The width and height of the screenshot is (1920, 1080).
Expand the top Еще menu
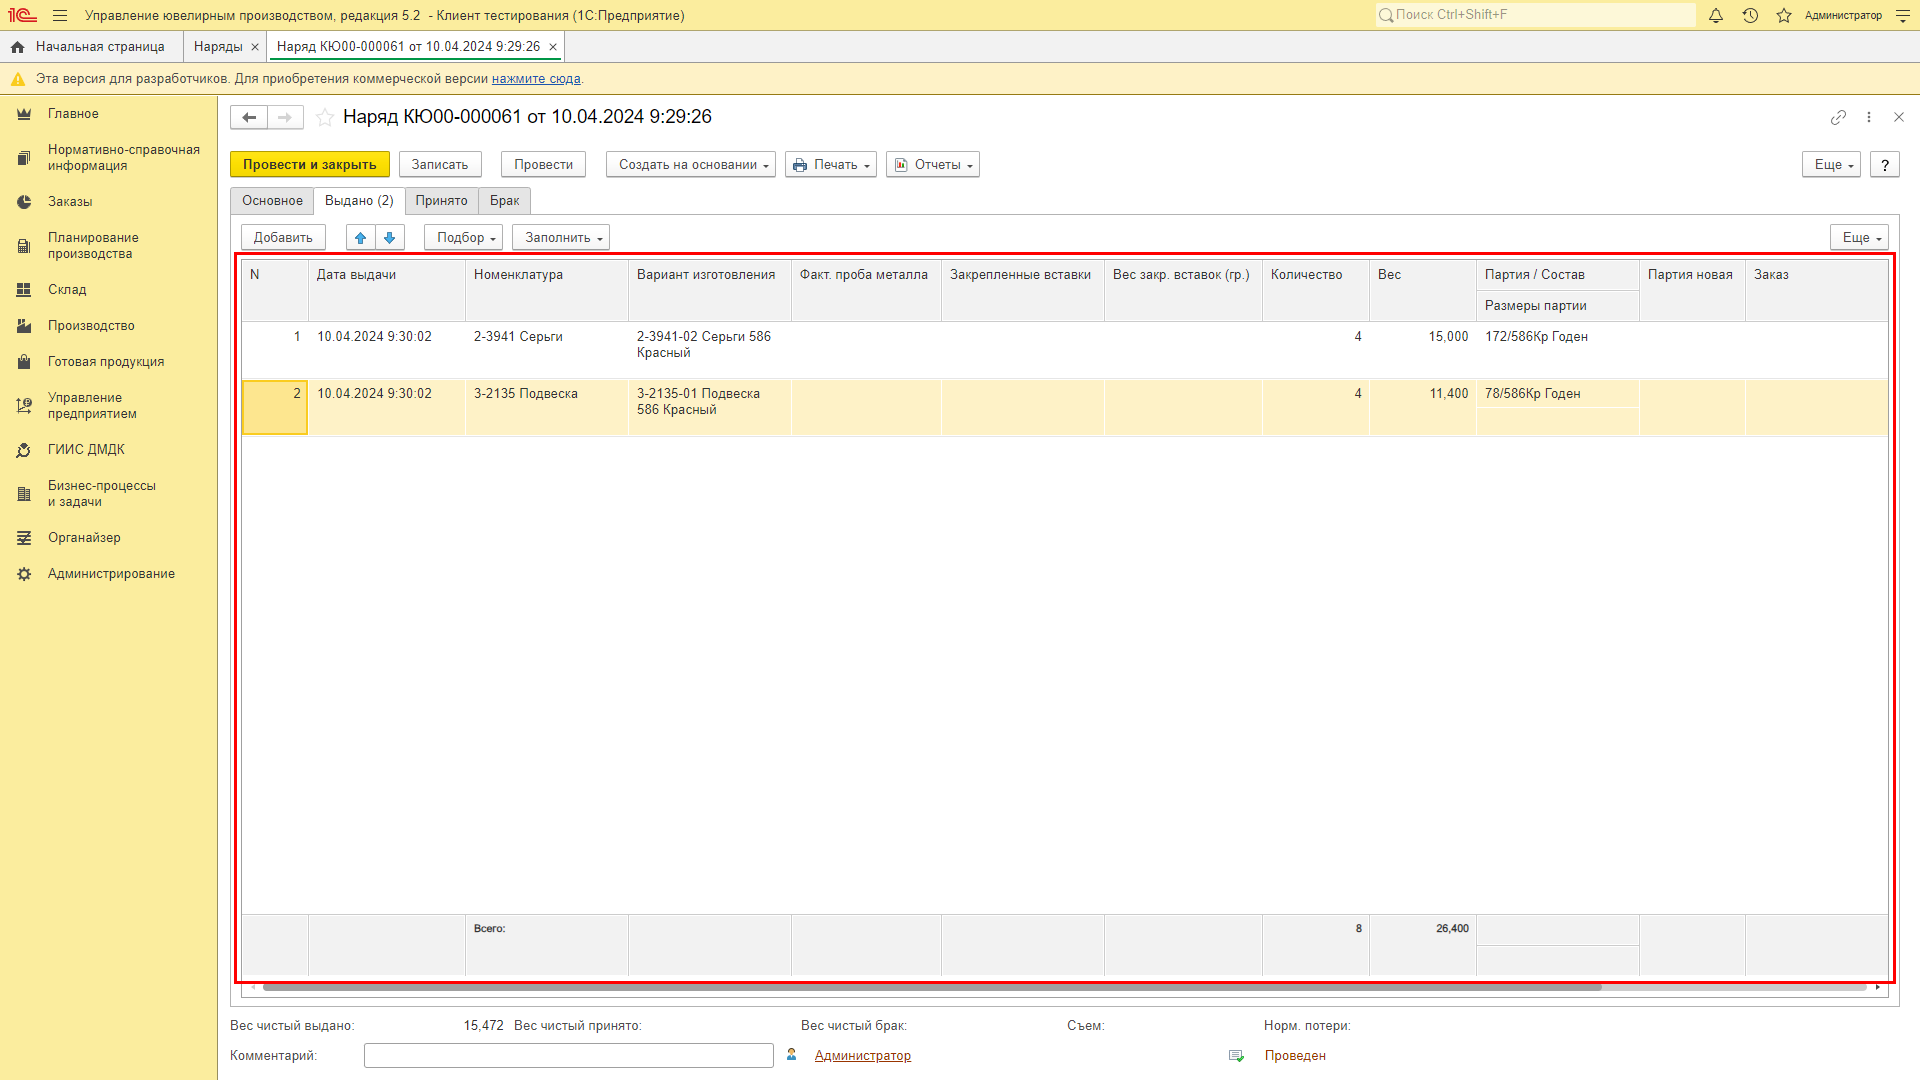click(x=1831, y=165)
